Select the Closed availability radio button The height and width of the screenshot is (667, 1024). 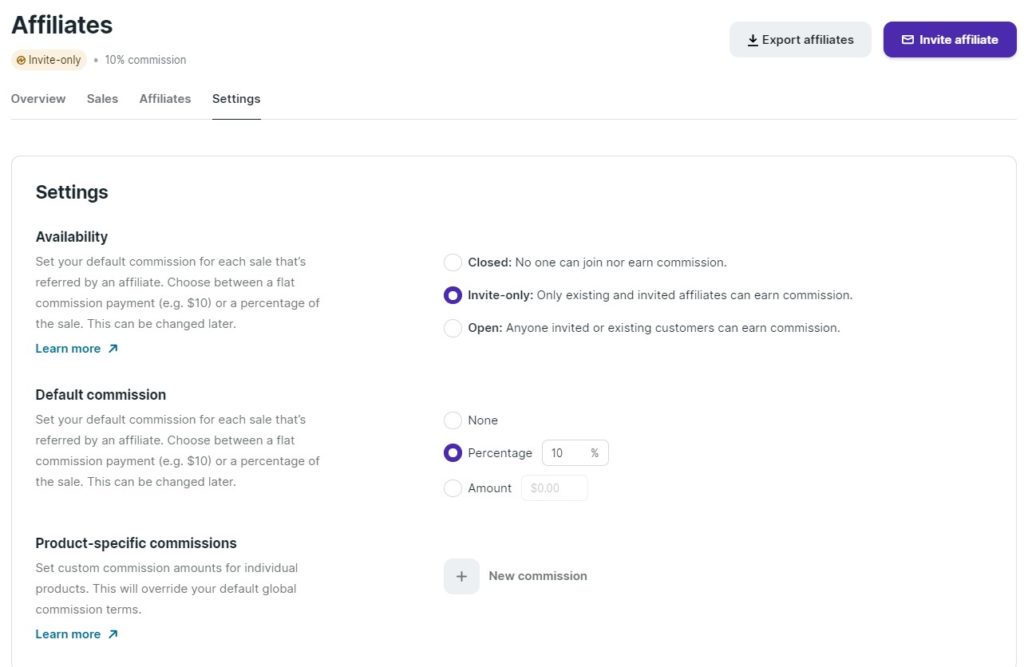pyautogui.click(x=453, y=263)
